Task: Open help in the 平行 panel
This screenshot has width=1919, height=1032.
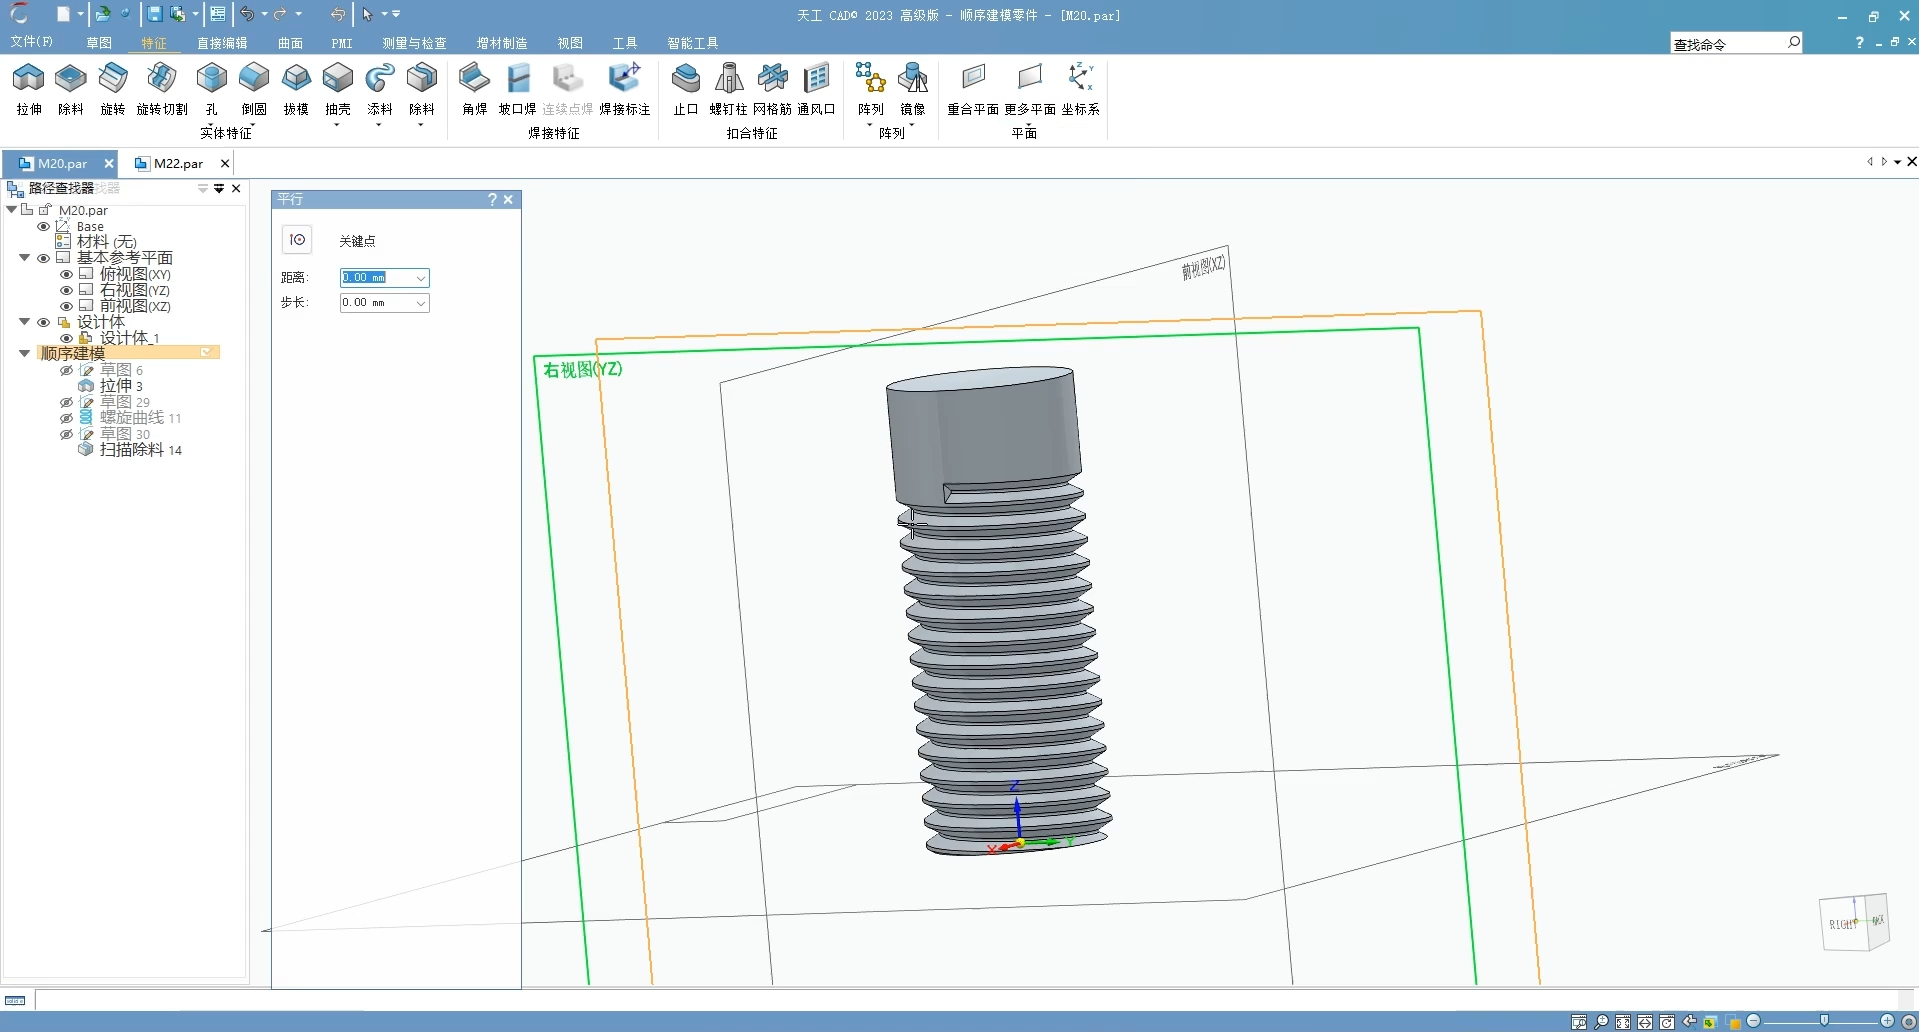Action: [x=491, y=200]
